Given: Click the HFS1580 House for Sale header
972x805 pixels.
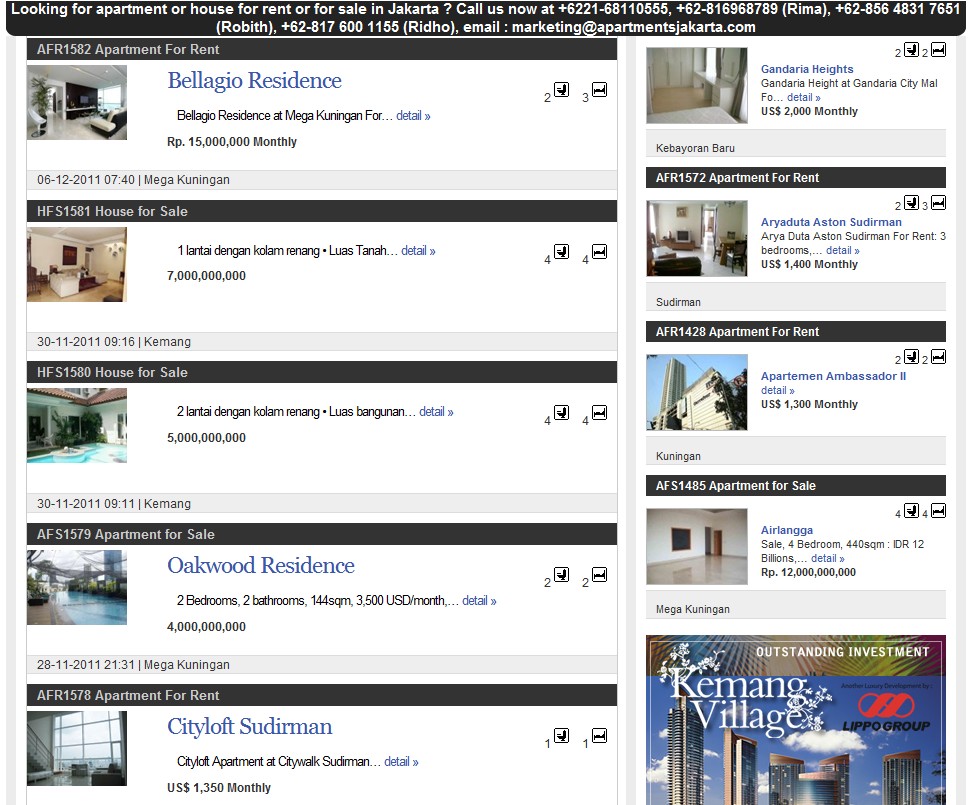Looking at the screenshot, I should click(x=322, y=372).
